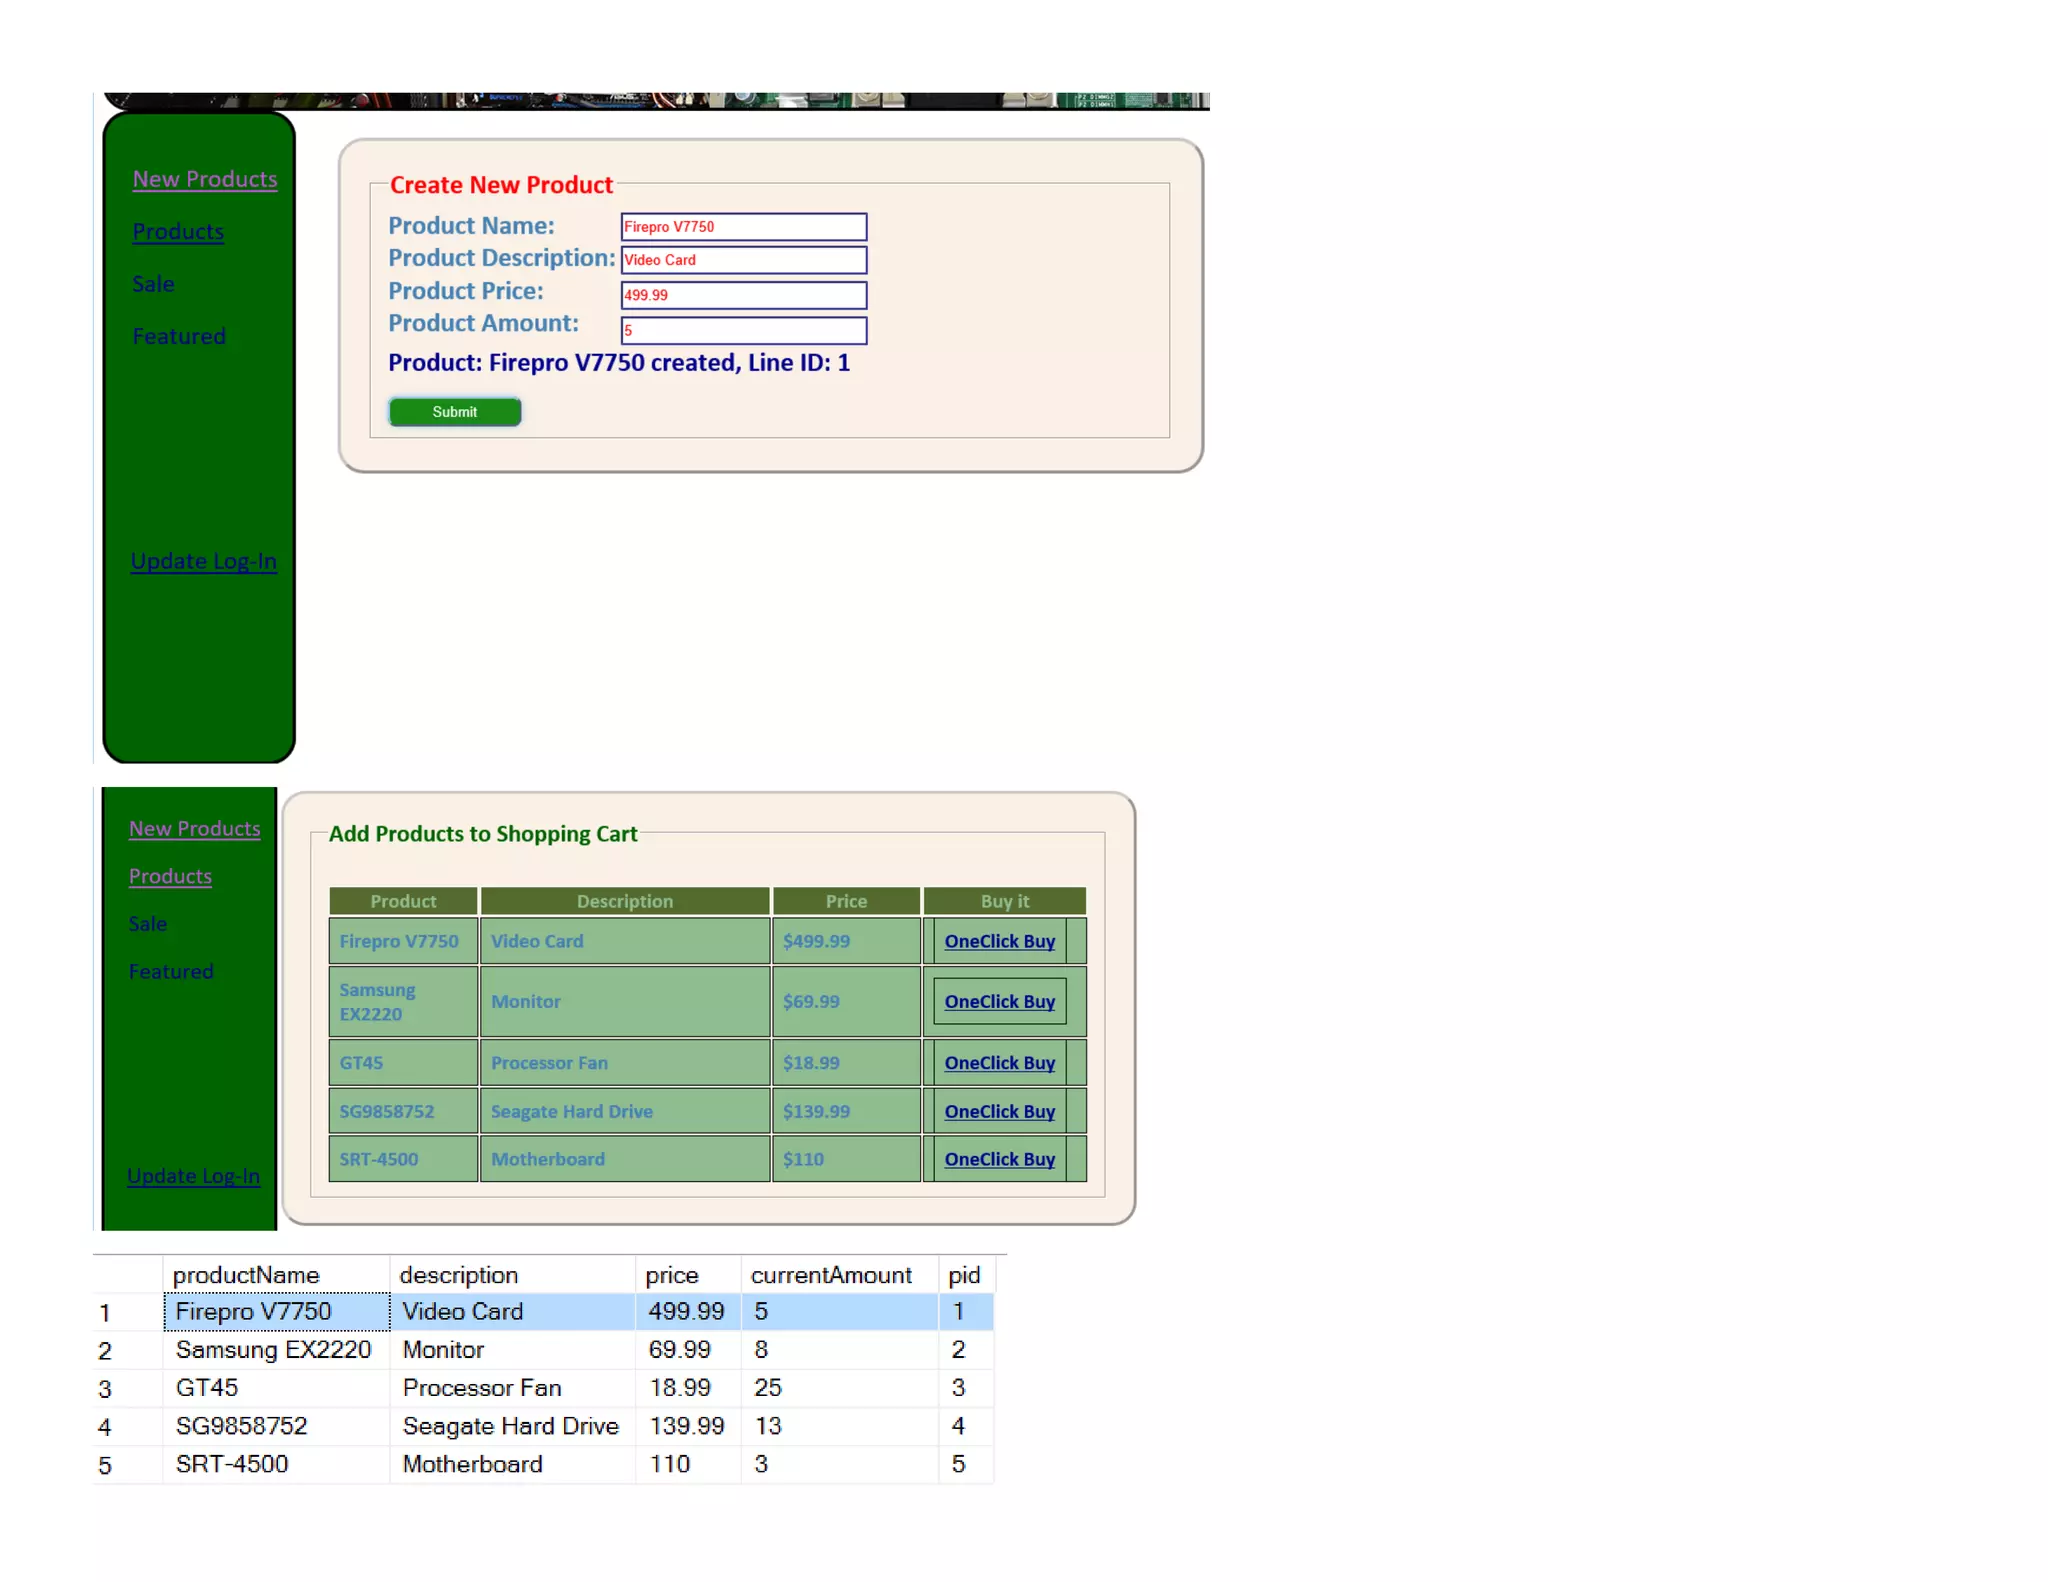Click OneClick Buy for Samsung EX2220

[x=999, y=1001]
